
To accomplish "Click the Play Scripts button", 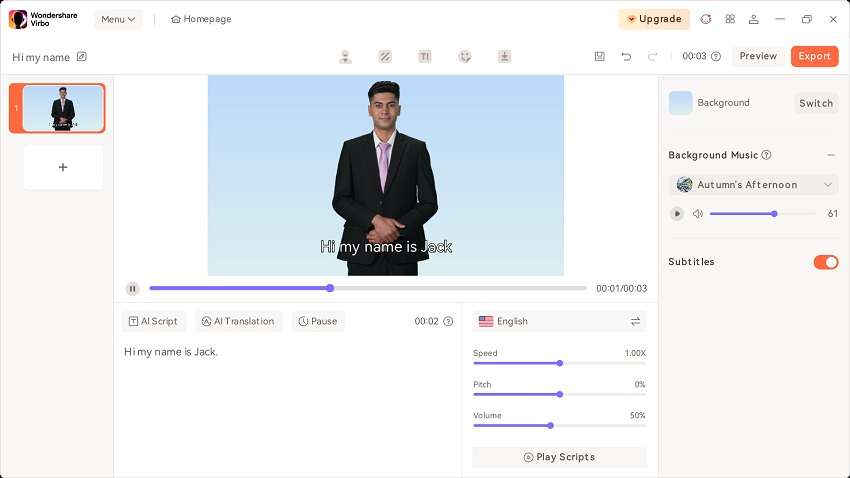I will (559, 457).
